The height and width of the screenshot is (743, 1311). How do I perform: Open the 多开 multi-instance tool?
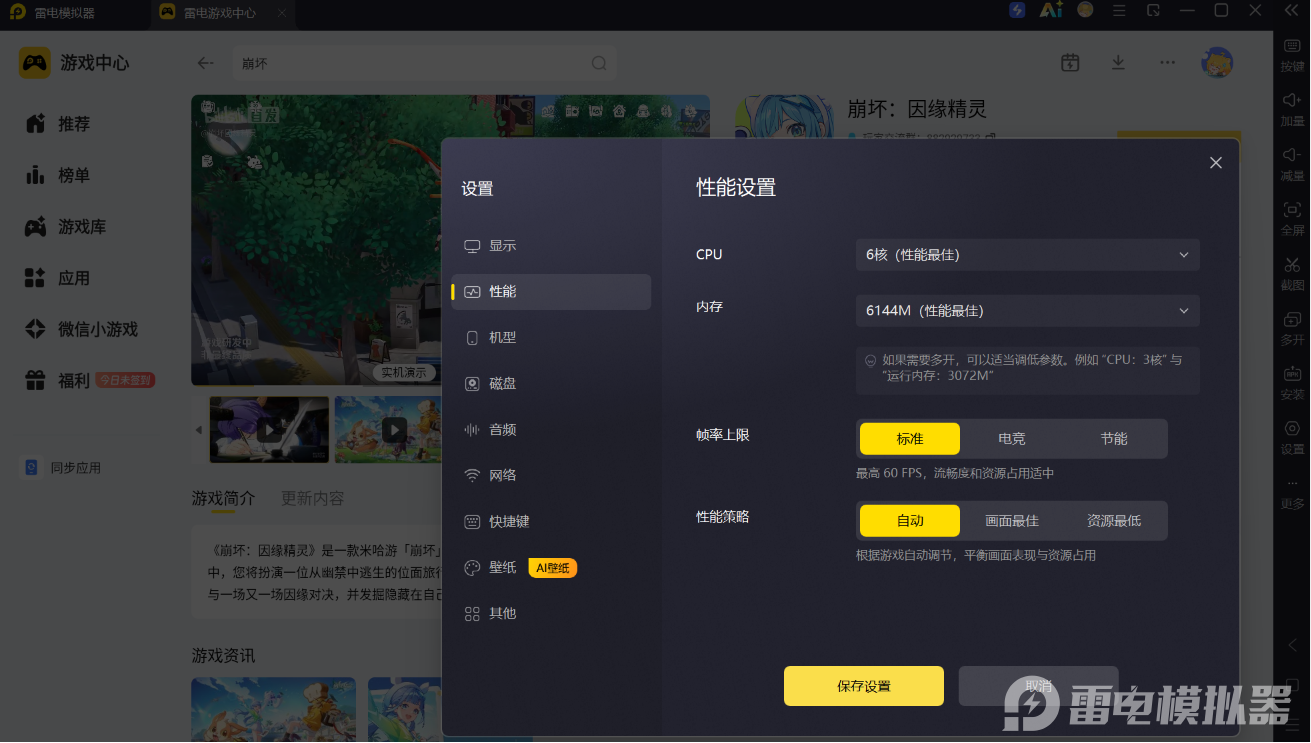click(x=1292, y=327)
